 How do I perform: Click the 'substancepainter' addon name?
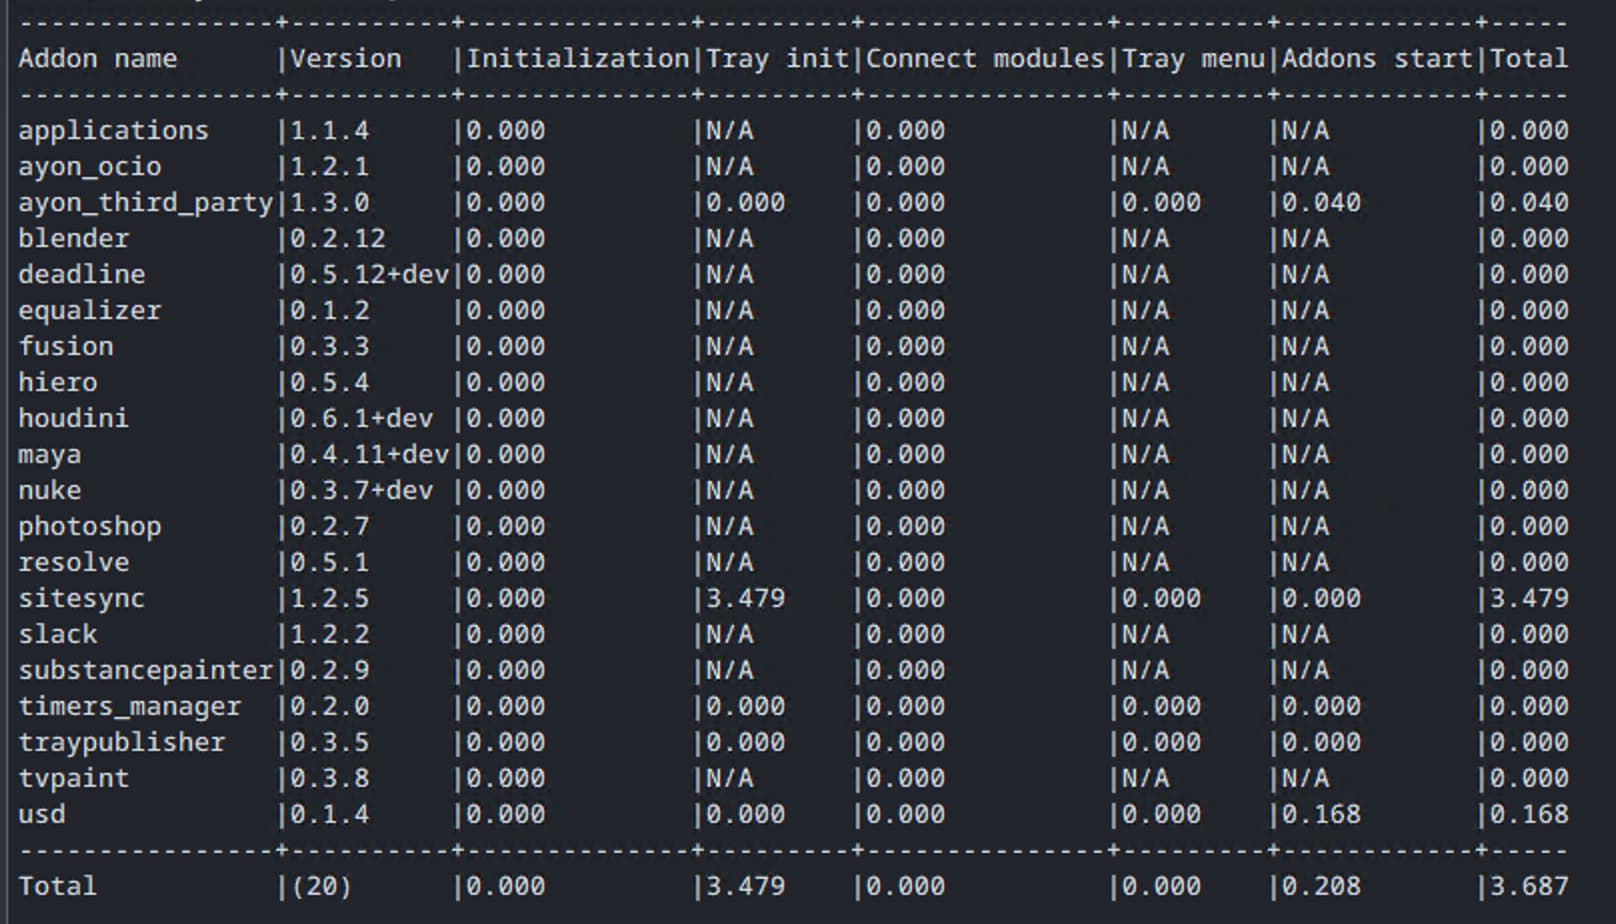click(x=146, y=671)
